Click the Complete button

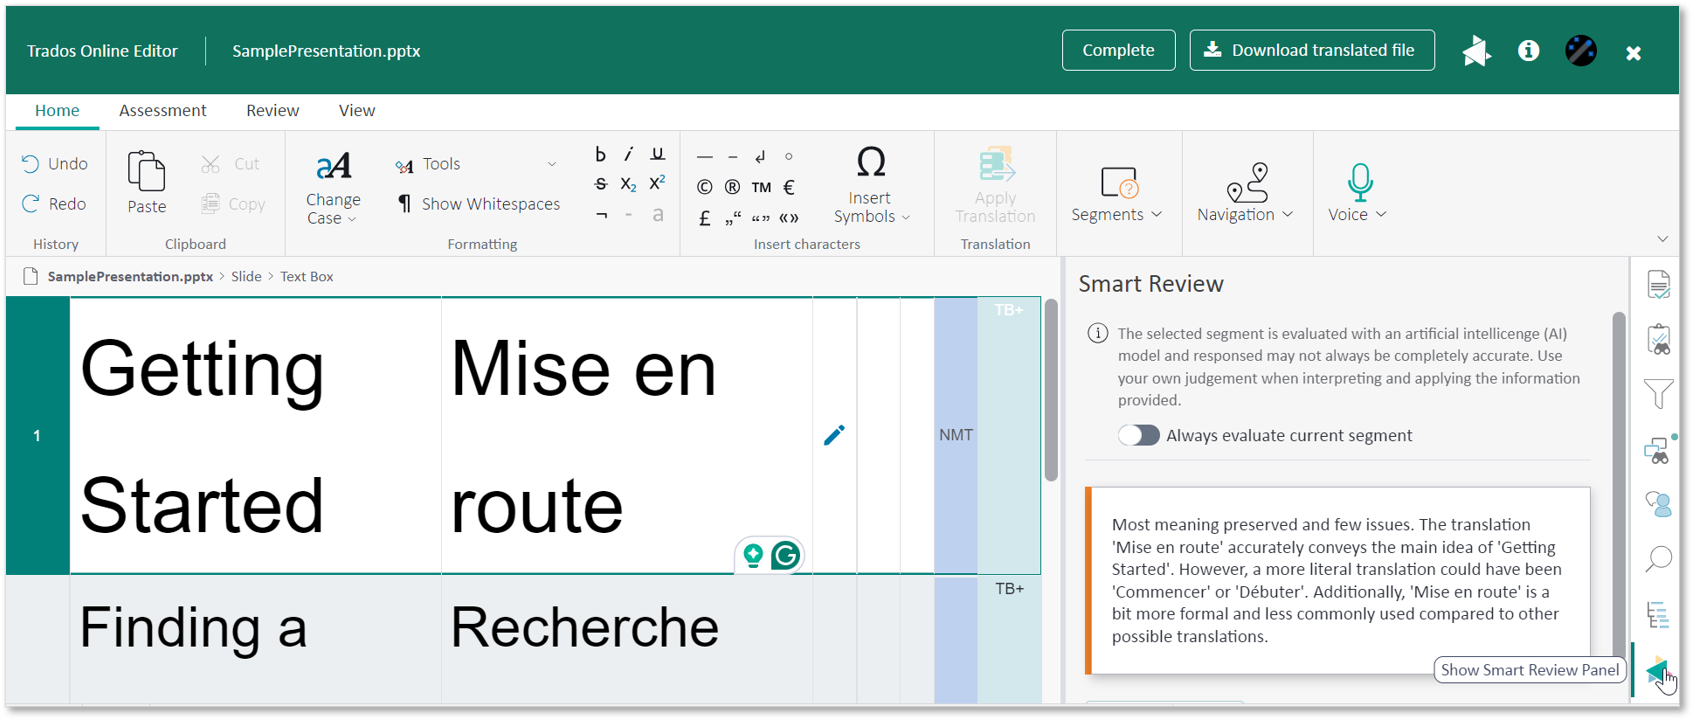point(1118,50)
